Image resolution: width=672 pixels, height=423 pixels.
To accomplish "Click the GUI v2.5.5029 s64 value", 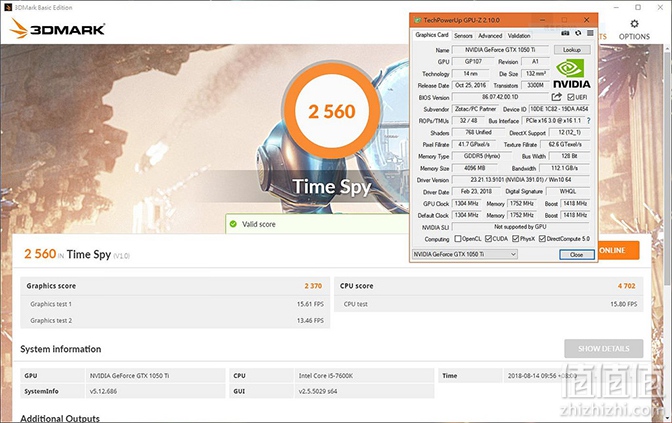I will [318, 391].
